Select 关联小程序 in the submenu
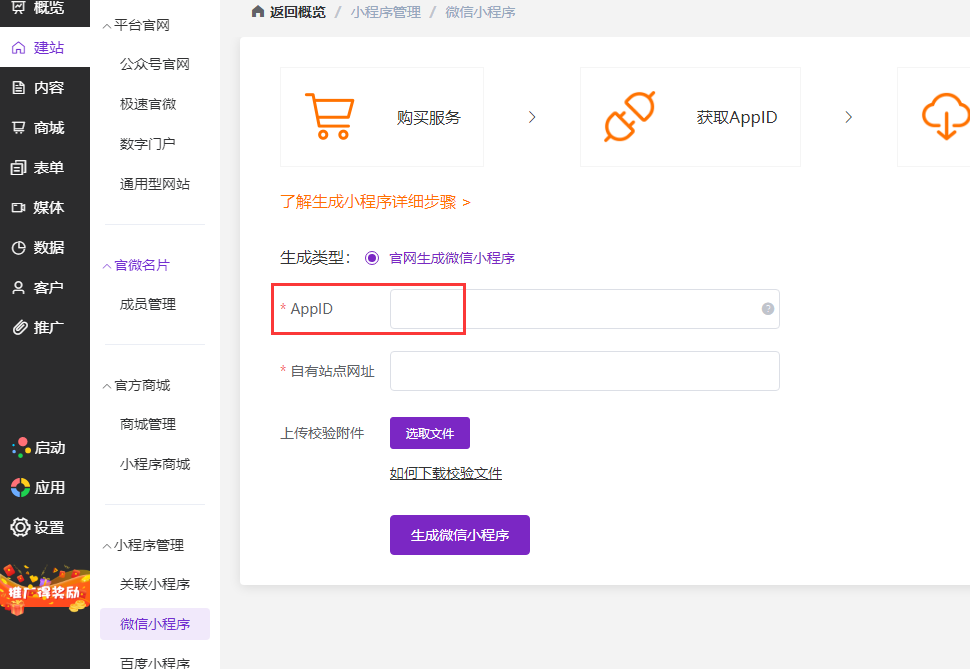 (x=155, y=584)
